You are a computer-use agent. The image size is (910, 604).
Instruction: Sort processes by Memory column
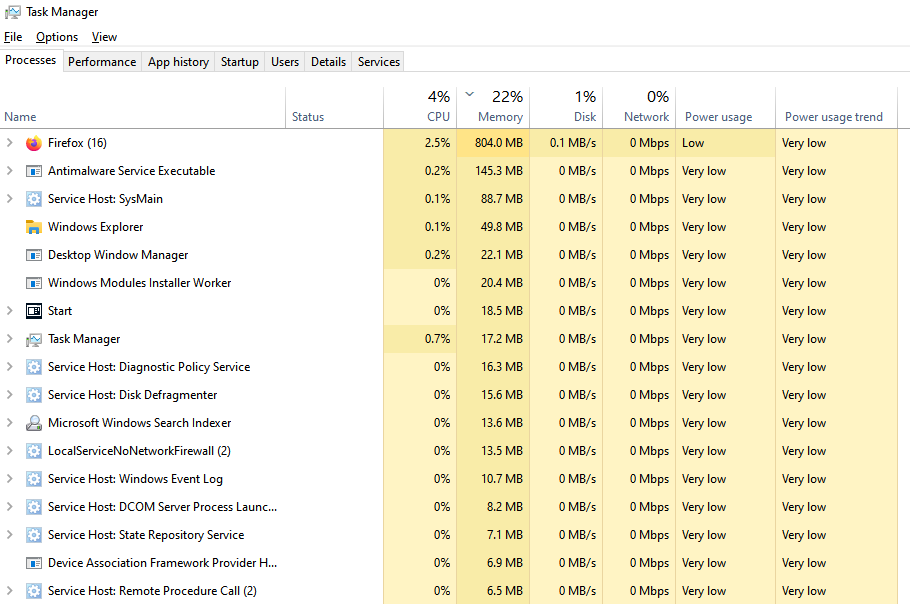(x=493, y=108)
